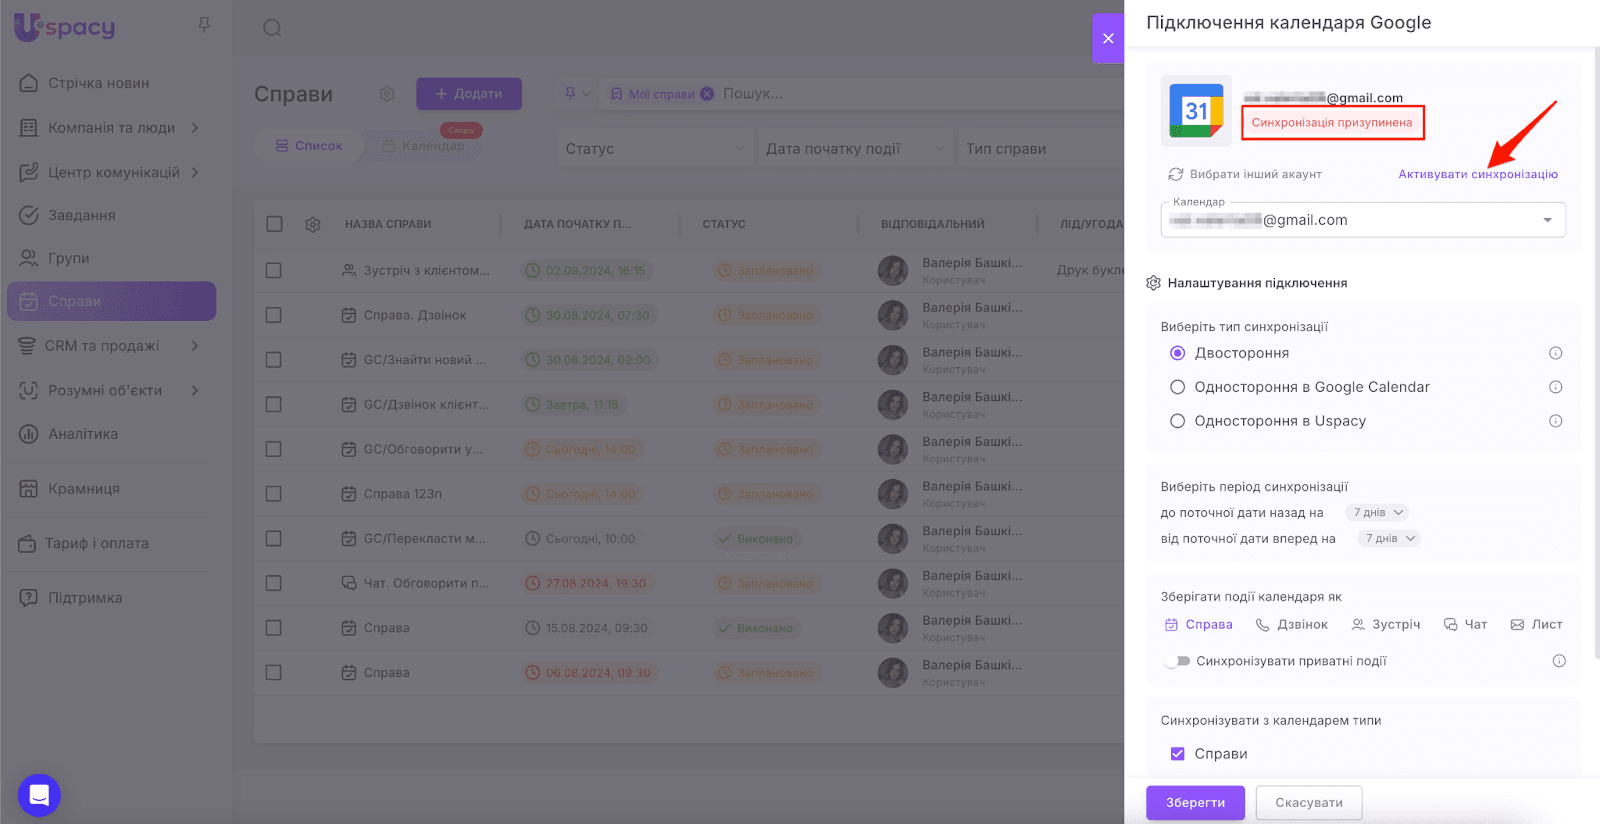Save events as Зустріч type
Image resolution: width=1600 pixels, height=824 pixels.
pos(1386,625)
